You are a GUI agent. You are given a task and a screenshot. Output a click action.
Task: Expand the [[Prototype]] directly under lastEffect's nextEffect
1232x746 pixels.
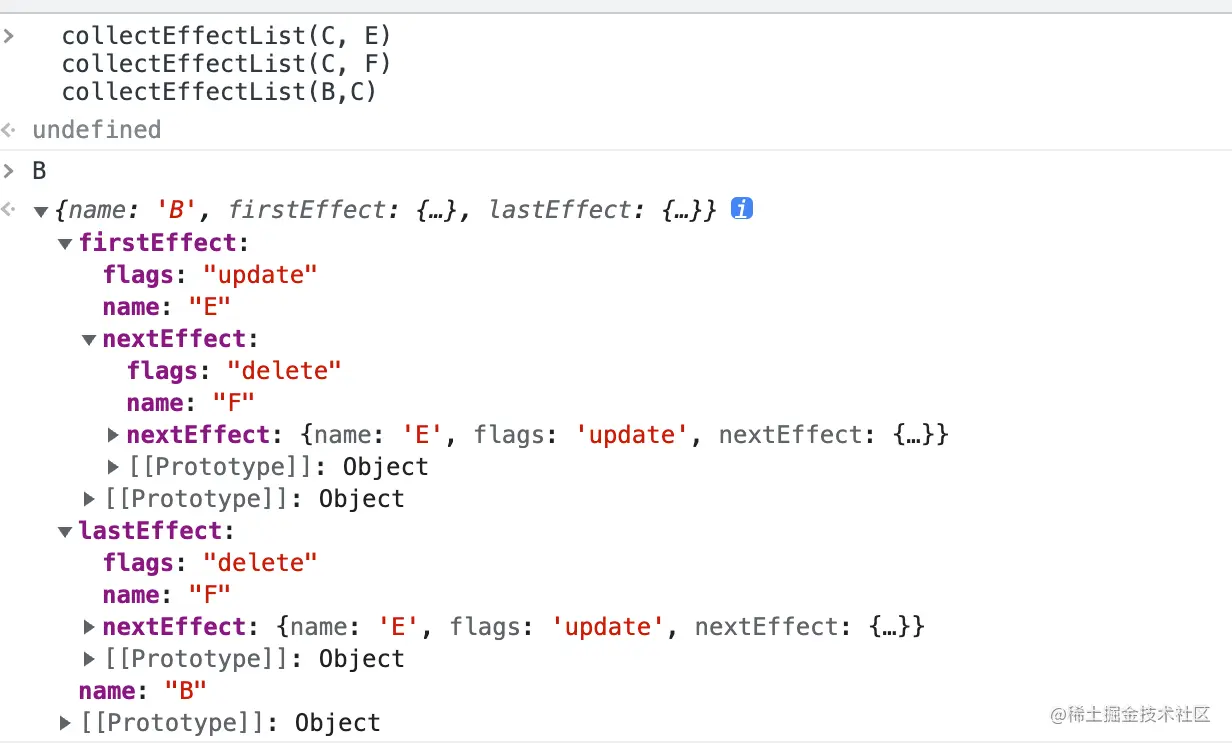pos(89,659)
